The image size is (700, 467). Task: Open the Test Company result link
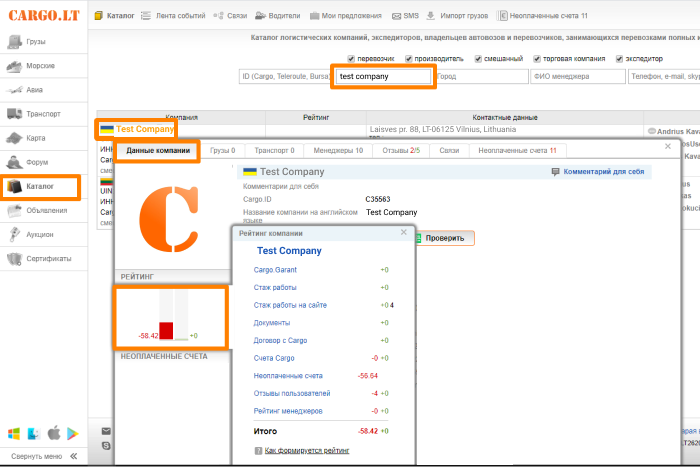[145, 129]
